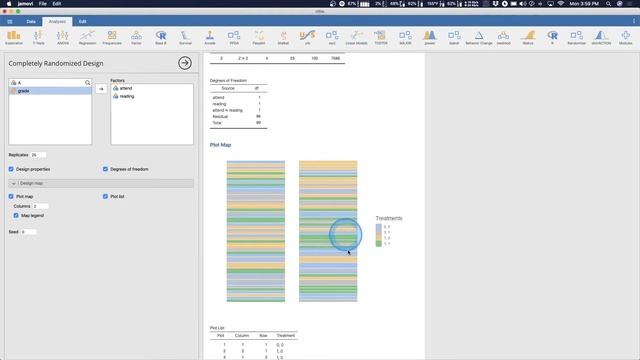Open the ufs module menu
The image size is (640, 360).
pyautogui.click(x=307, y=38)
